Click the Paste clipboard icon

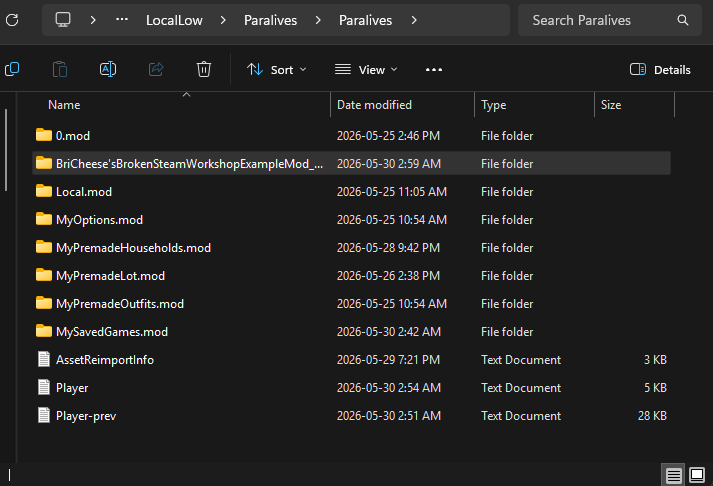[x=60, y=69]
